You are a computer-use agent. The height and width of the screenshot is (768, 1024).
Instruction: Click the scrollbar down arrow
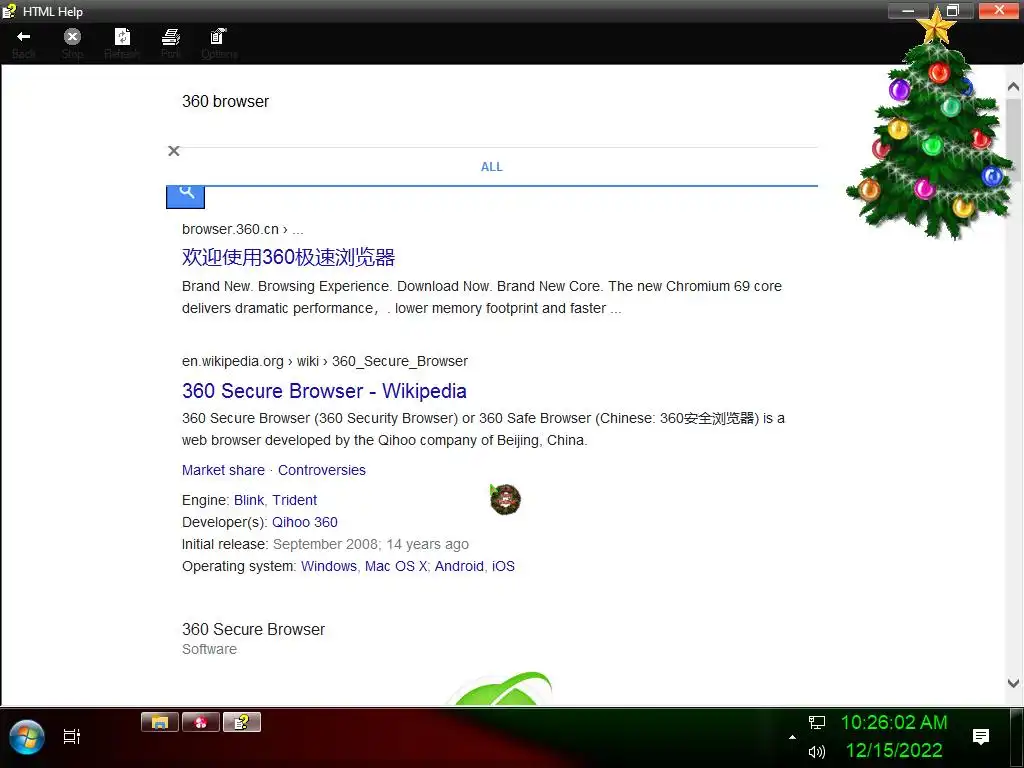[1013, 683]
